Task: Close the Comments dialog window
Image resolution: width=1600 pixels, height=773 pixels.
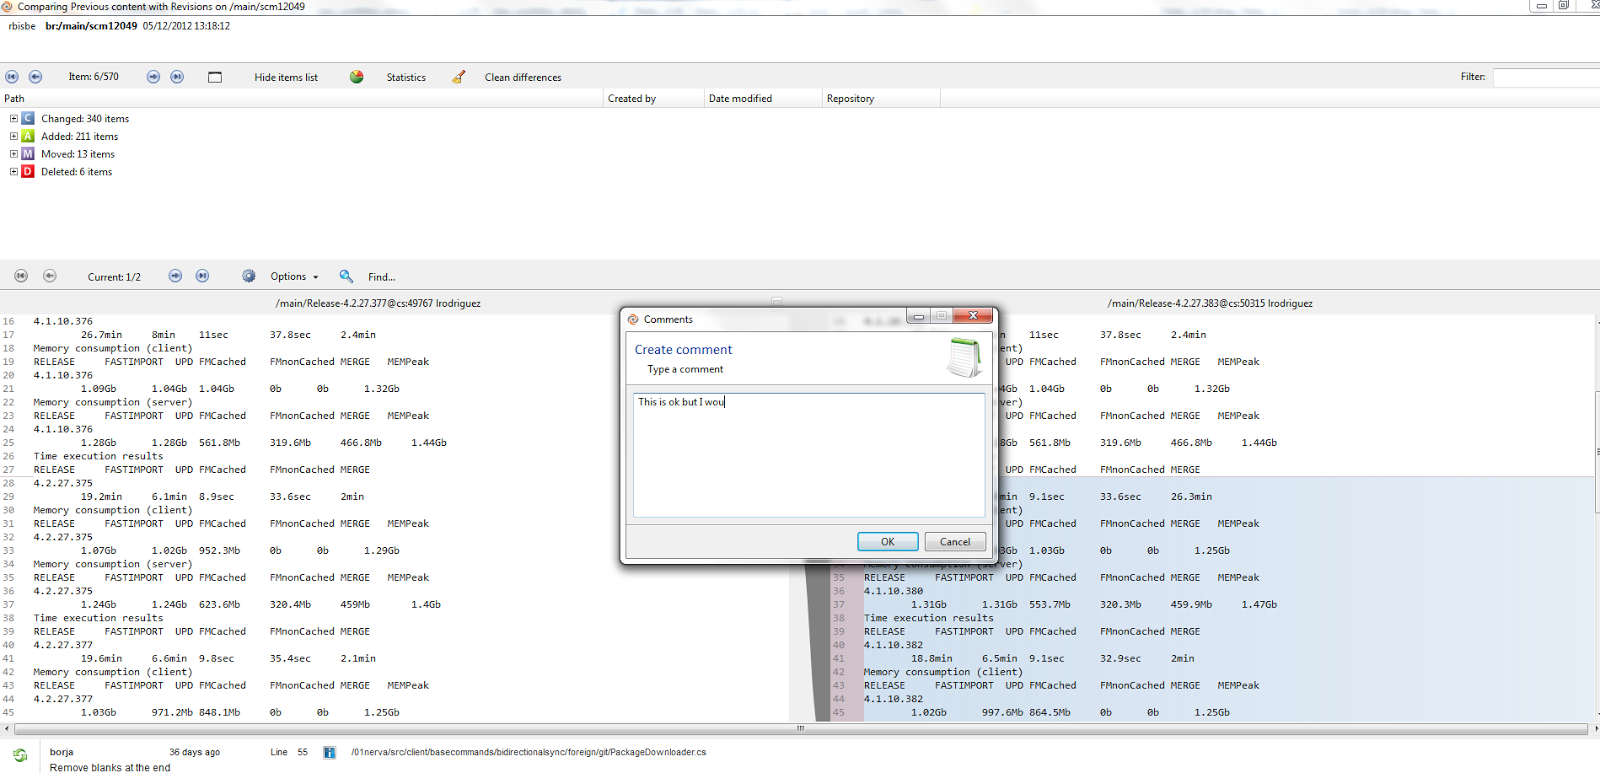Action: point(972,316)
